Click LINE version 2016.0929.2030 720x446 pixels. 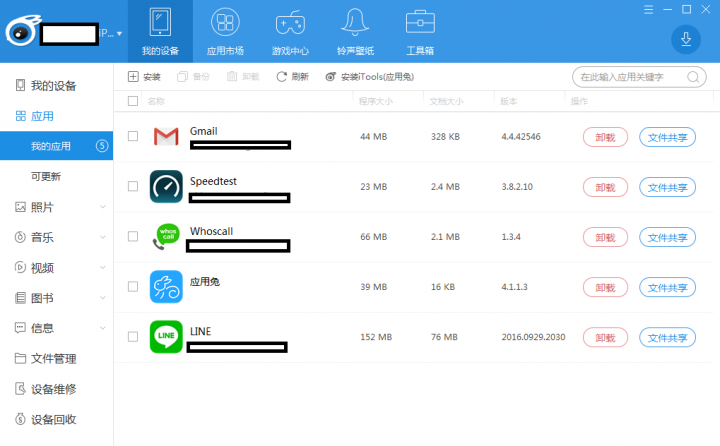[x=533, y=337]
